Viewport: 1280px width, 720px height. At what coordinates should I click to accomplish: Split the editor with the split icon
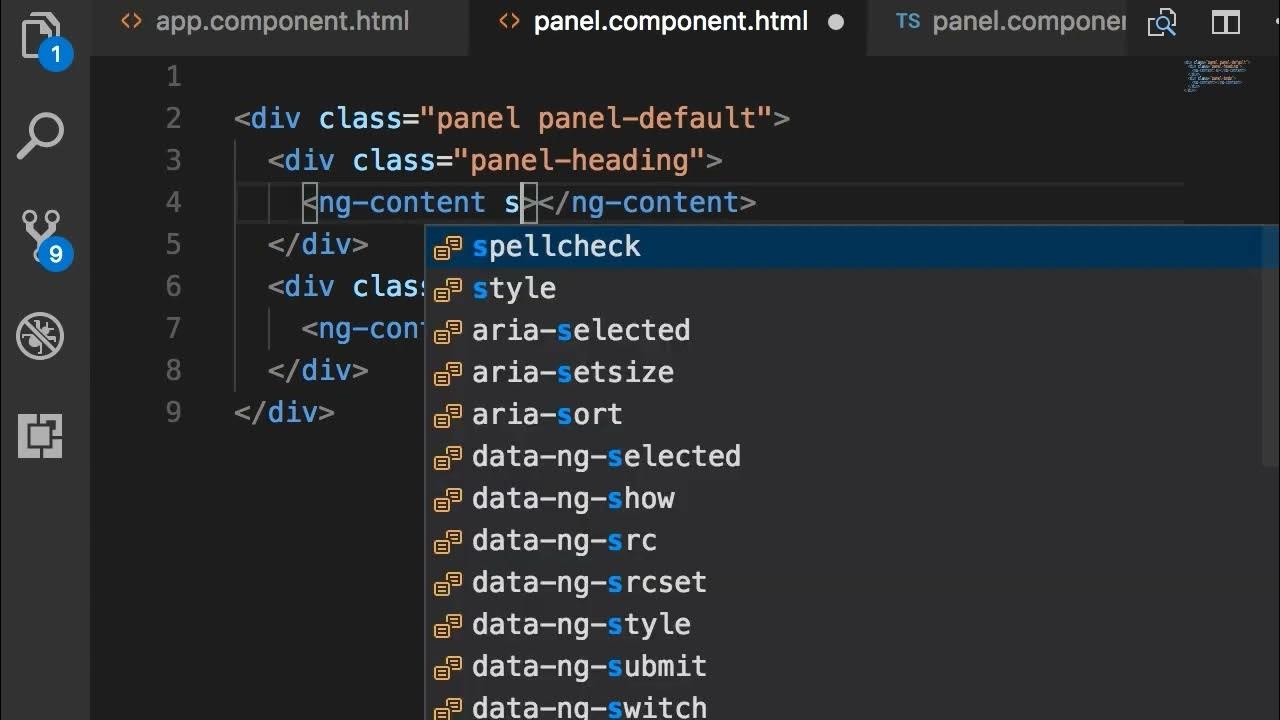1226,22
